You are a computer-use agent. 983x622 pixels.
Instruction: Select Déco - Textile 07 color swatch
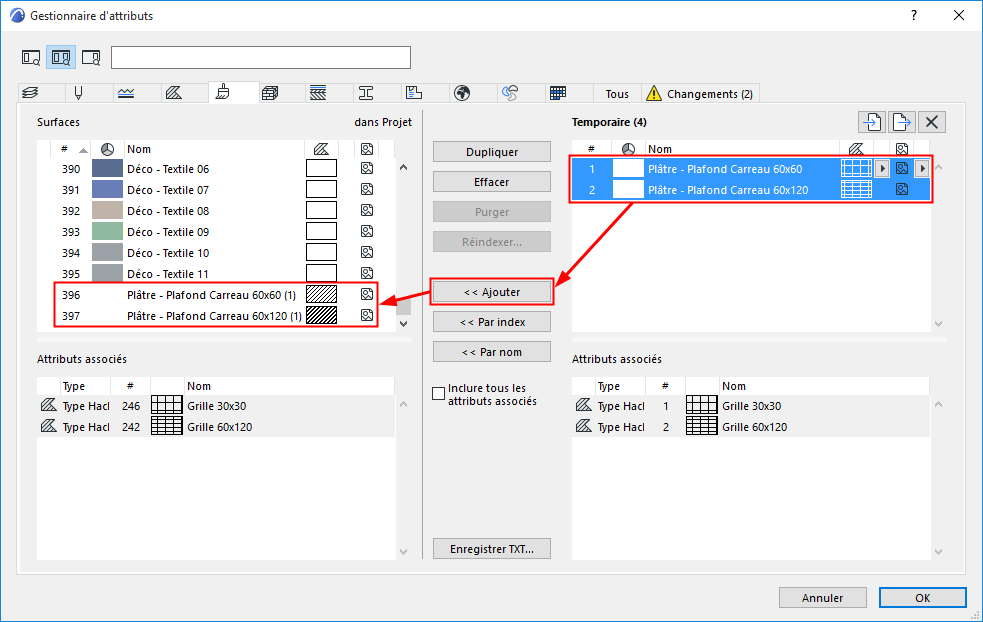click(107, 189)
